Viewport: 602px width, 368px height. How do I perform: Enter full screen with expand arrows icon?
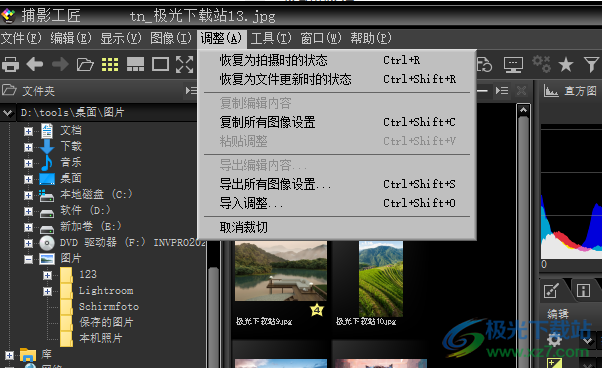(x=185, y=64)
